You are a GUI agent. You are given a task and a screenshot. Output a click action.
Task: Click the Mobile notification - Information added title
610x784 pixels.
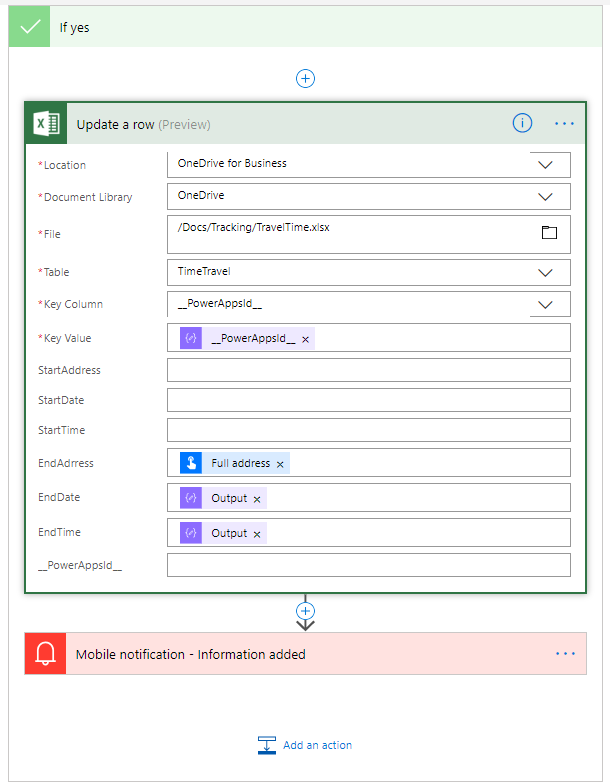pos(191,655)
